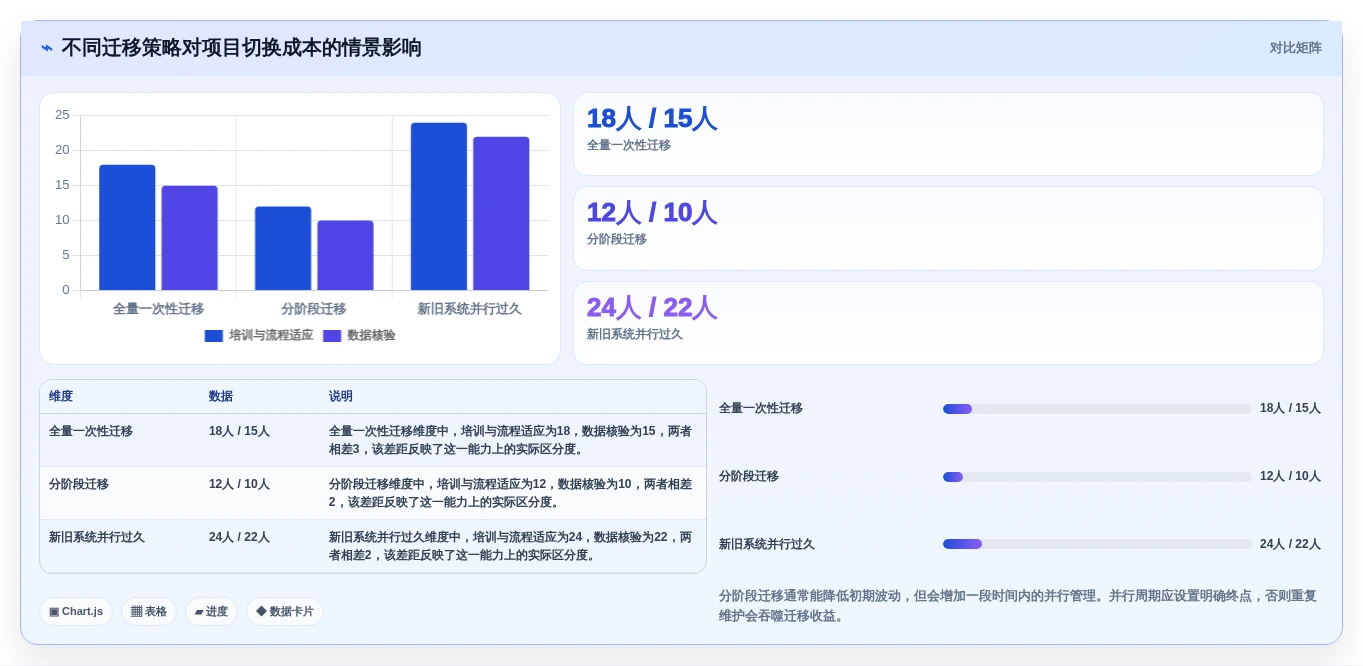Image resolution: width=1363 pixels, height=666 pixels.
Task: Click the 分阶段迁移 progress bar
Action: coord(1097,477)
